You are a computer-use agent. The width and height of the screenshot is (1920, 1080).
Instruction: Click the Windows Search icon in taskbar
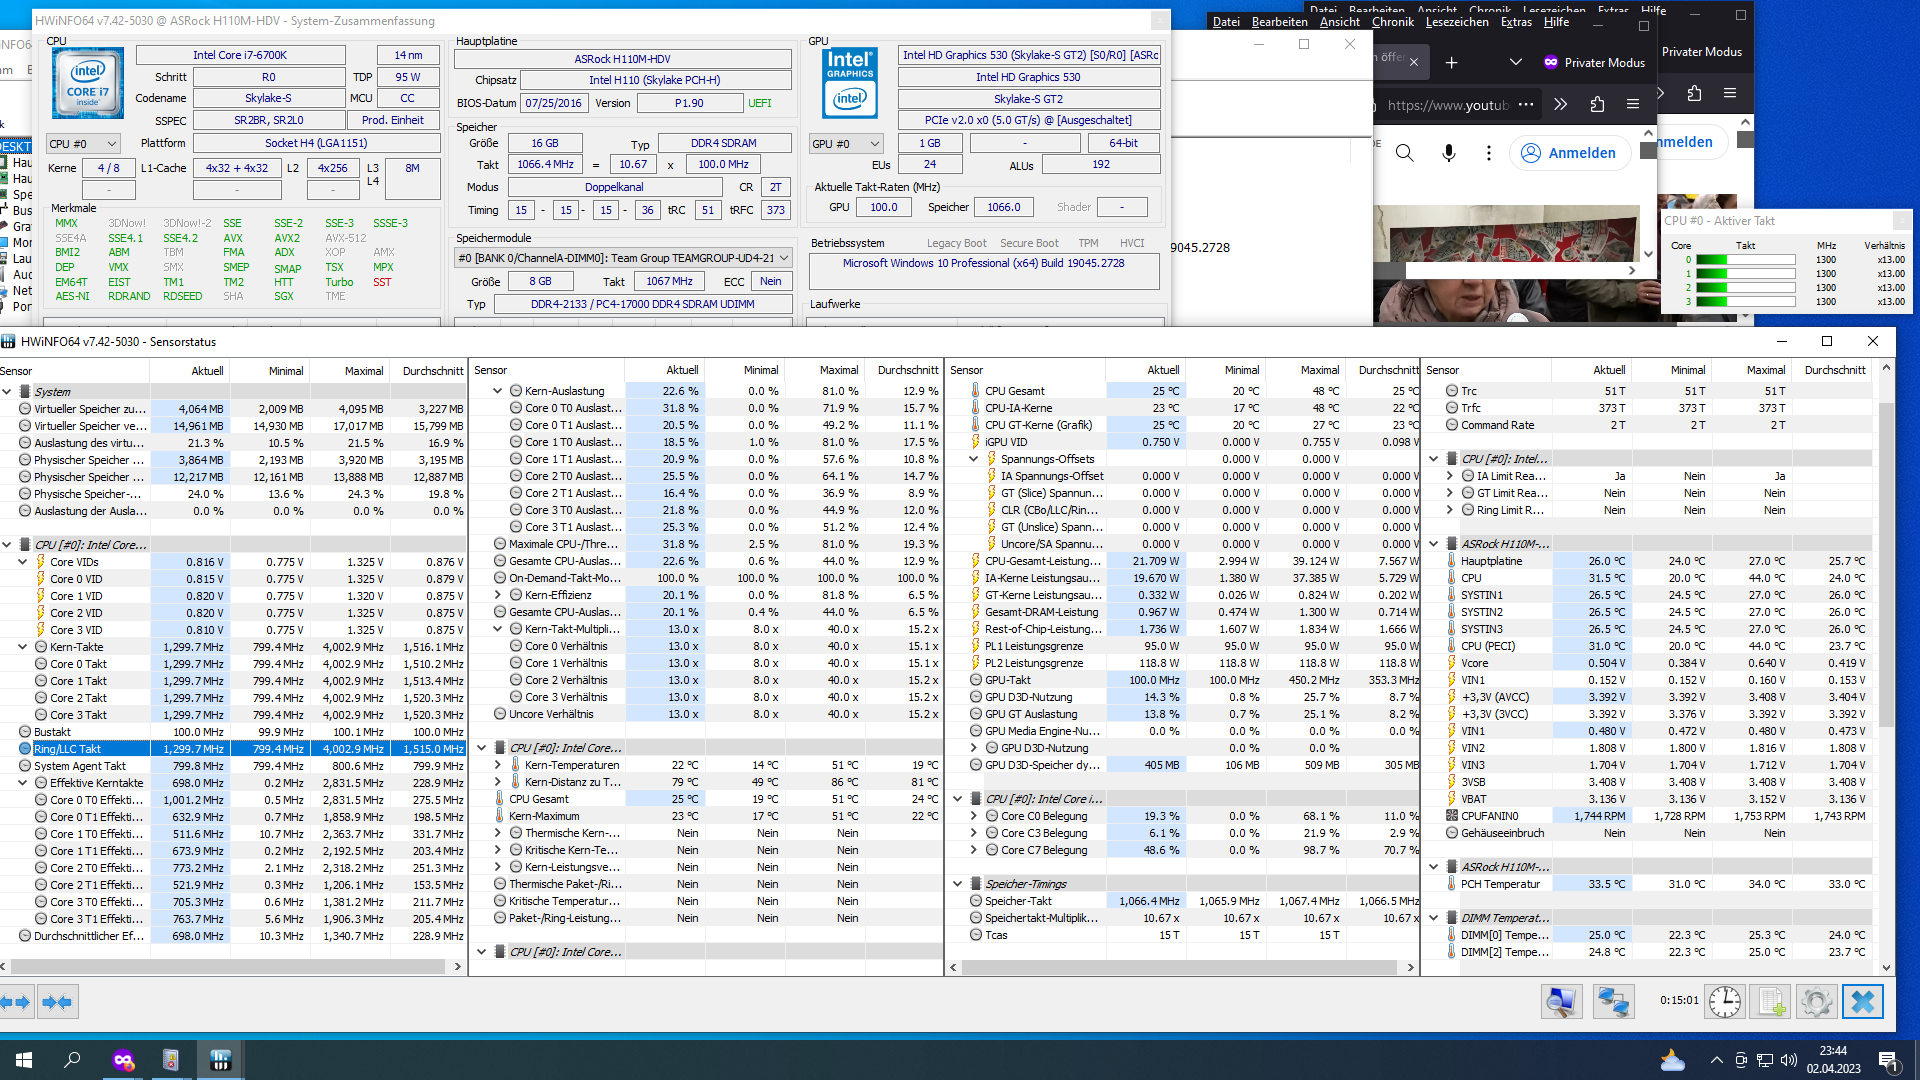click(x=70, y=1060)
